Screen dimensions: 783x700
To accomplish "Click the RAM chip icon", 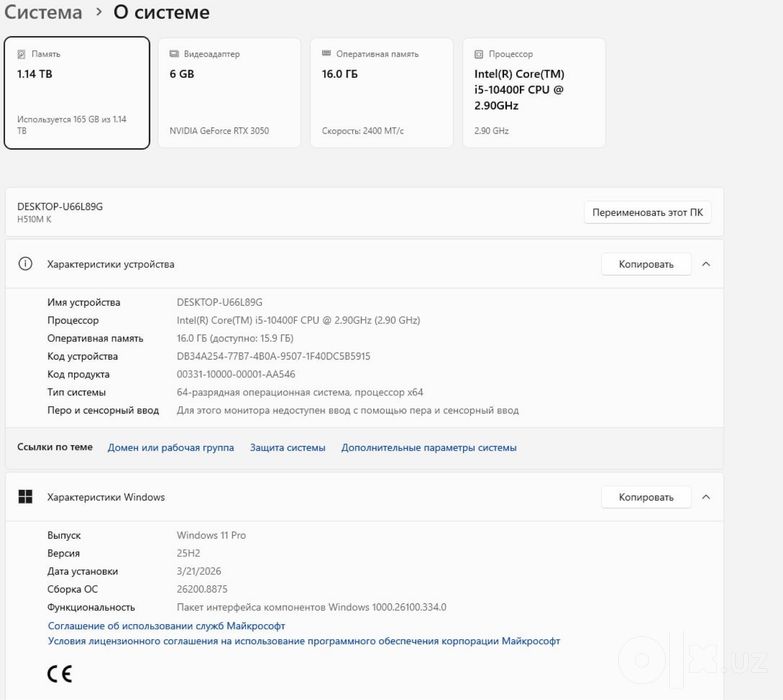I will pyautogui.click(x=326, y=53).
